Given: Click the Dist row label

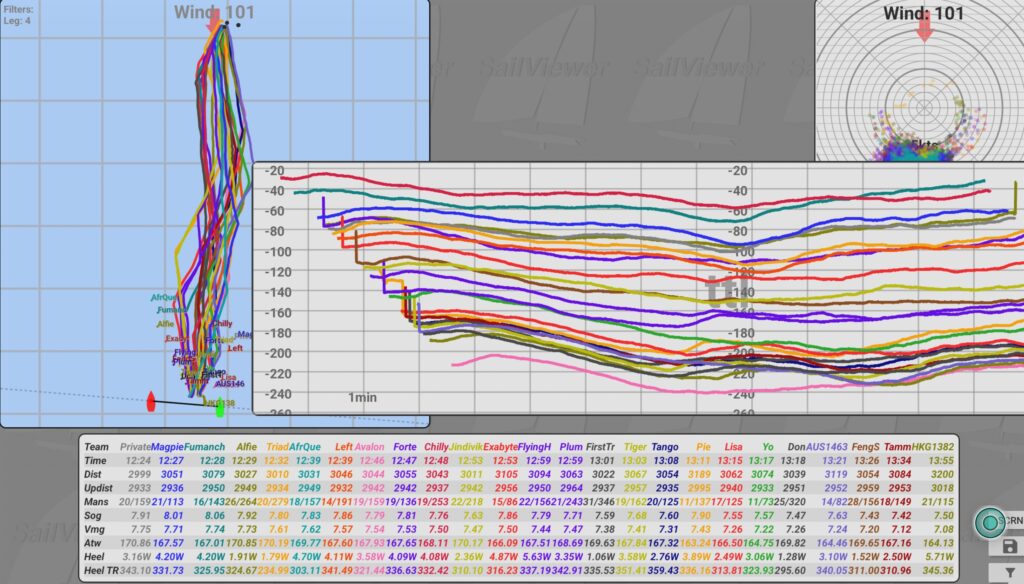Looking at the screenshot, I should (x=93, y=474).
